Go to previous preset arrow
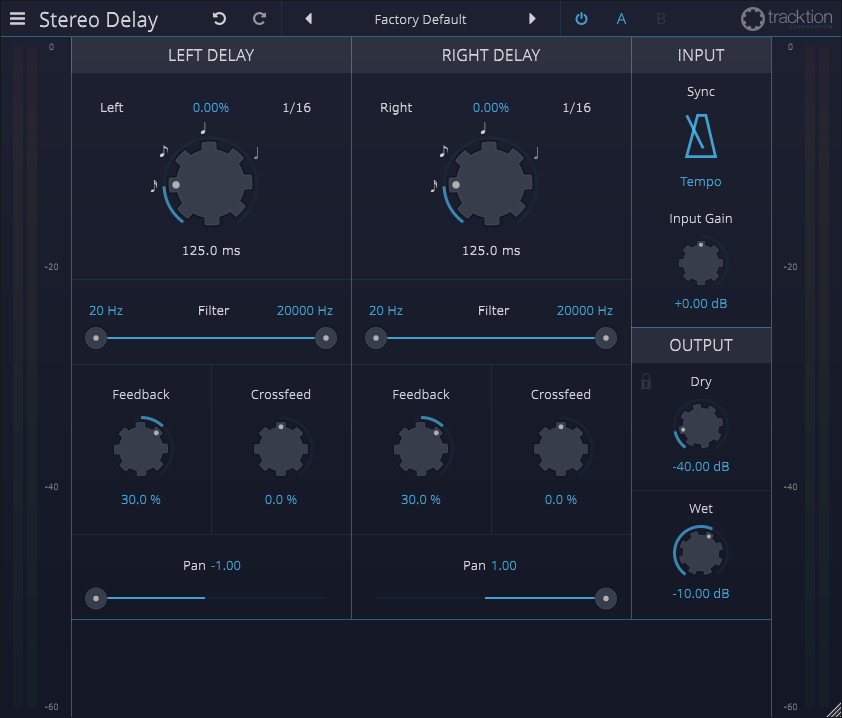Viewport: 842px width, 718px height. coord(308,19)
